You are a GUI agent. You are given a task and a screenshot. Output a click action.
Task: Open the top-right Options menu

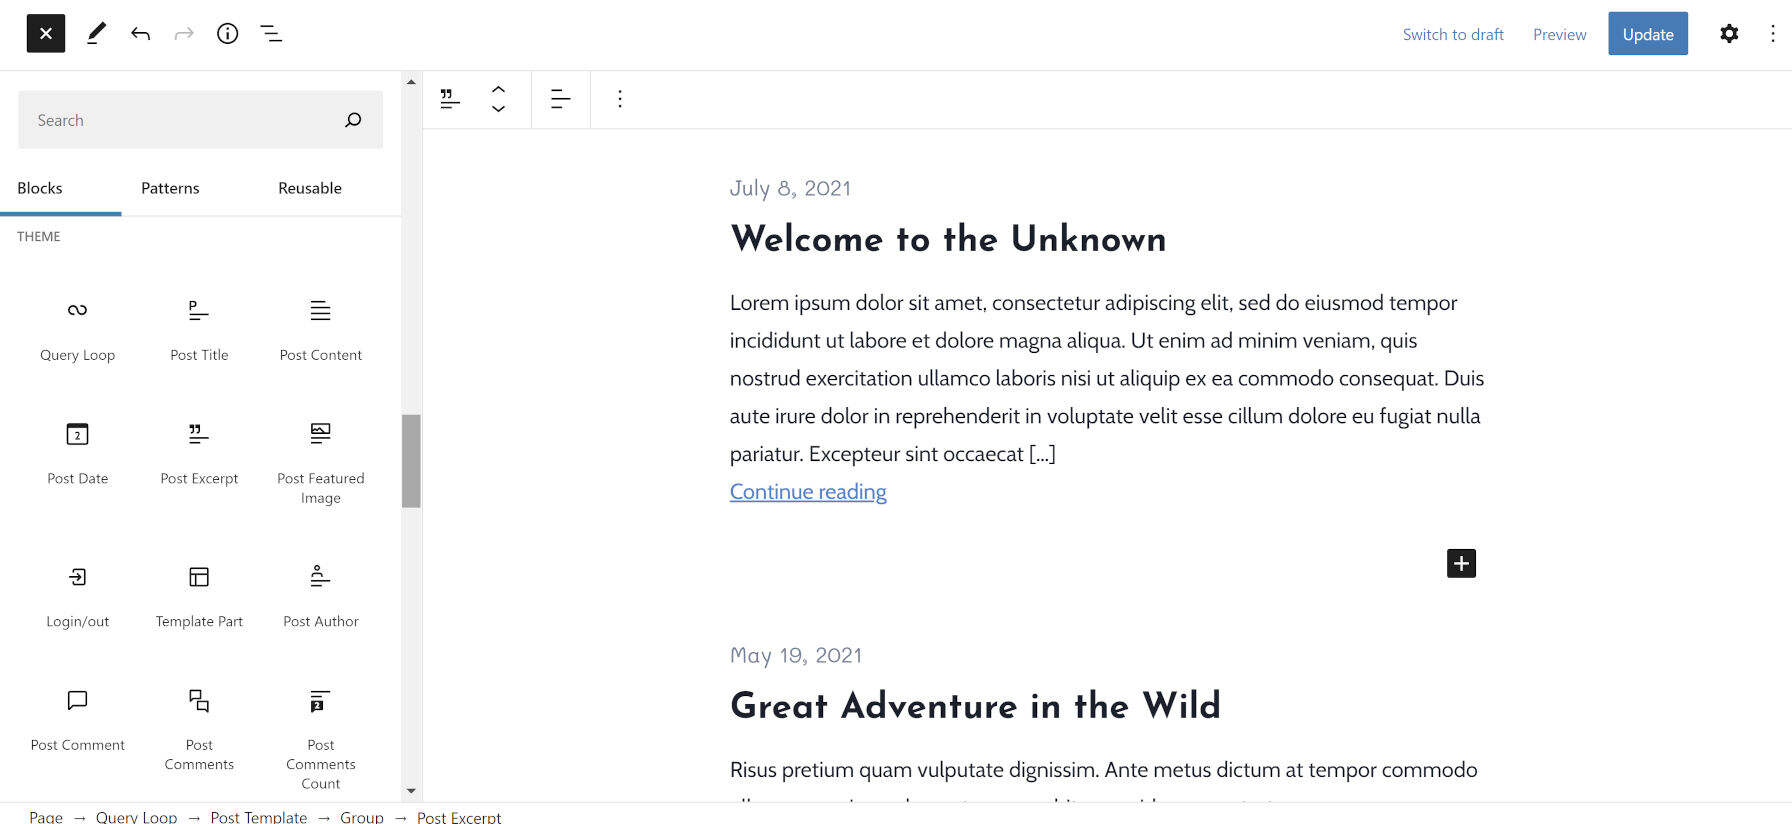coord(1772,34)
